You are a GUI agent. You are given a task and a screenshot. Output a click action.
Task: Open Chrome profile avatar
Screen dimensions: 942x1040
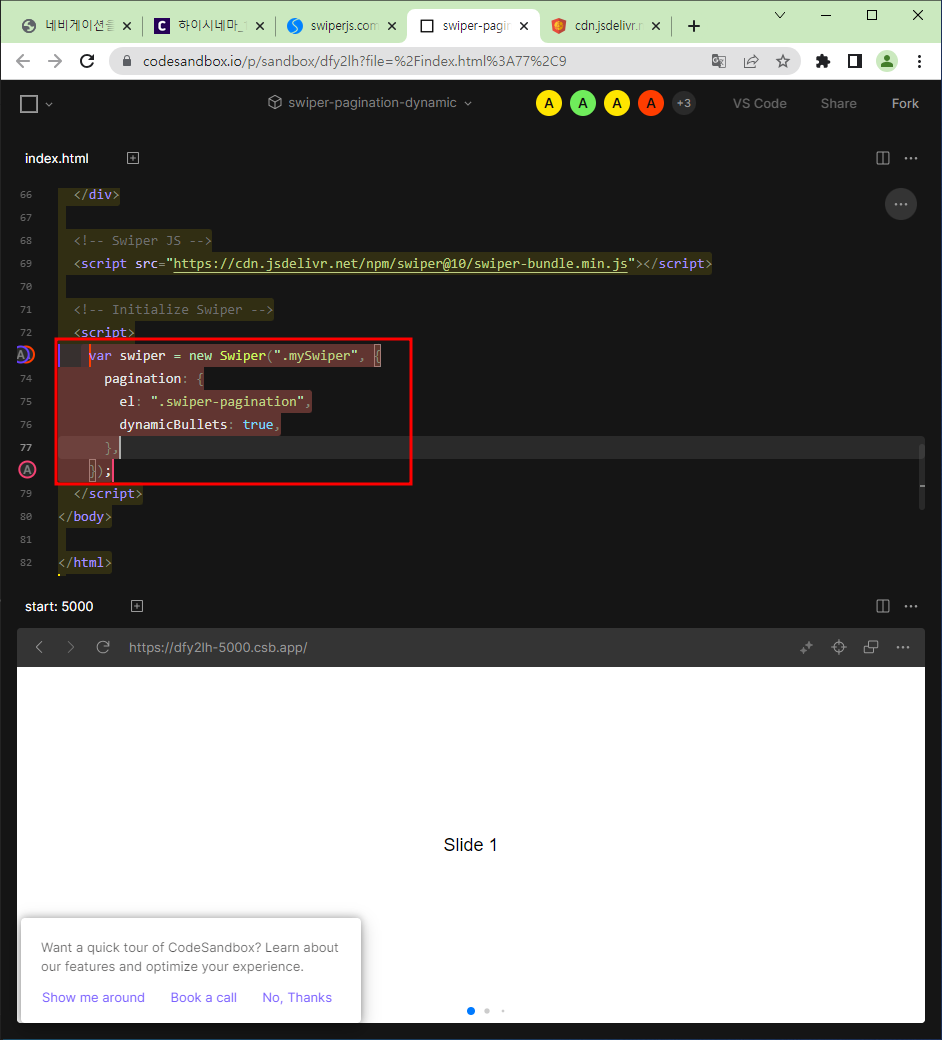(x=886, y=62)
